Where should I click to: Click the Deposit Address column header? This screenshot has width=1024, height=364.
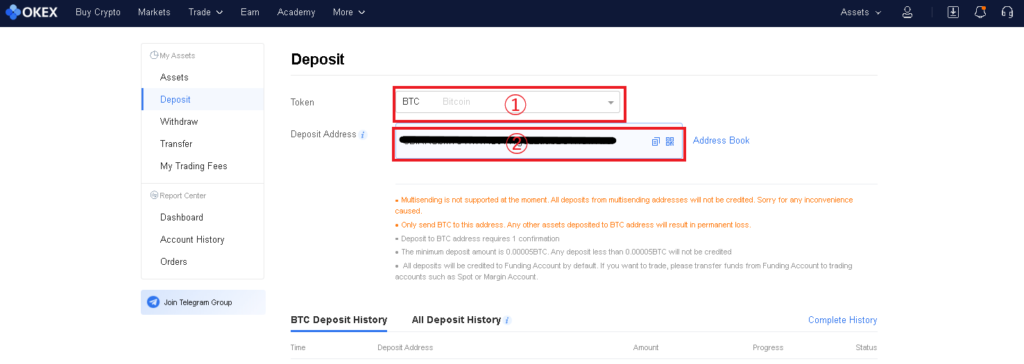pos(405,348)
